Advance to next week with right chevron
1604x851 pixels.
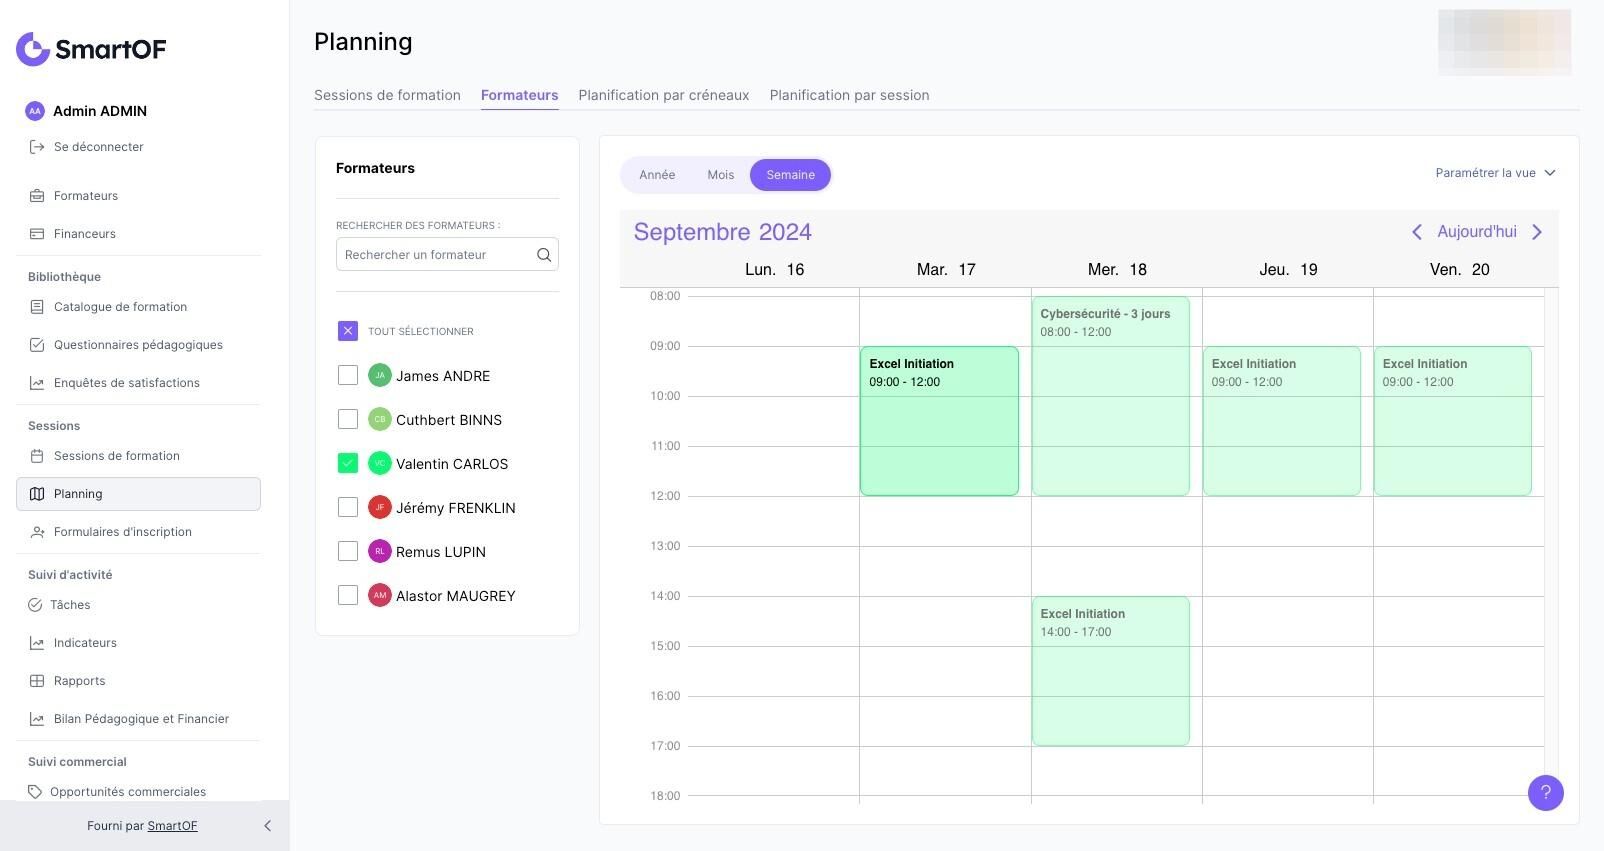tap(1537, 232)
